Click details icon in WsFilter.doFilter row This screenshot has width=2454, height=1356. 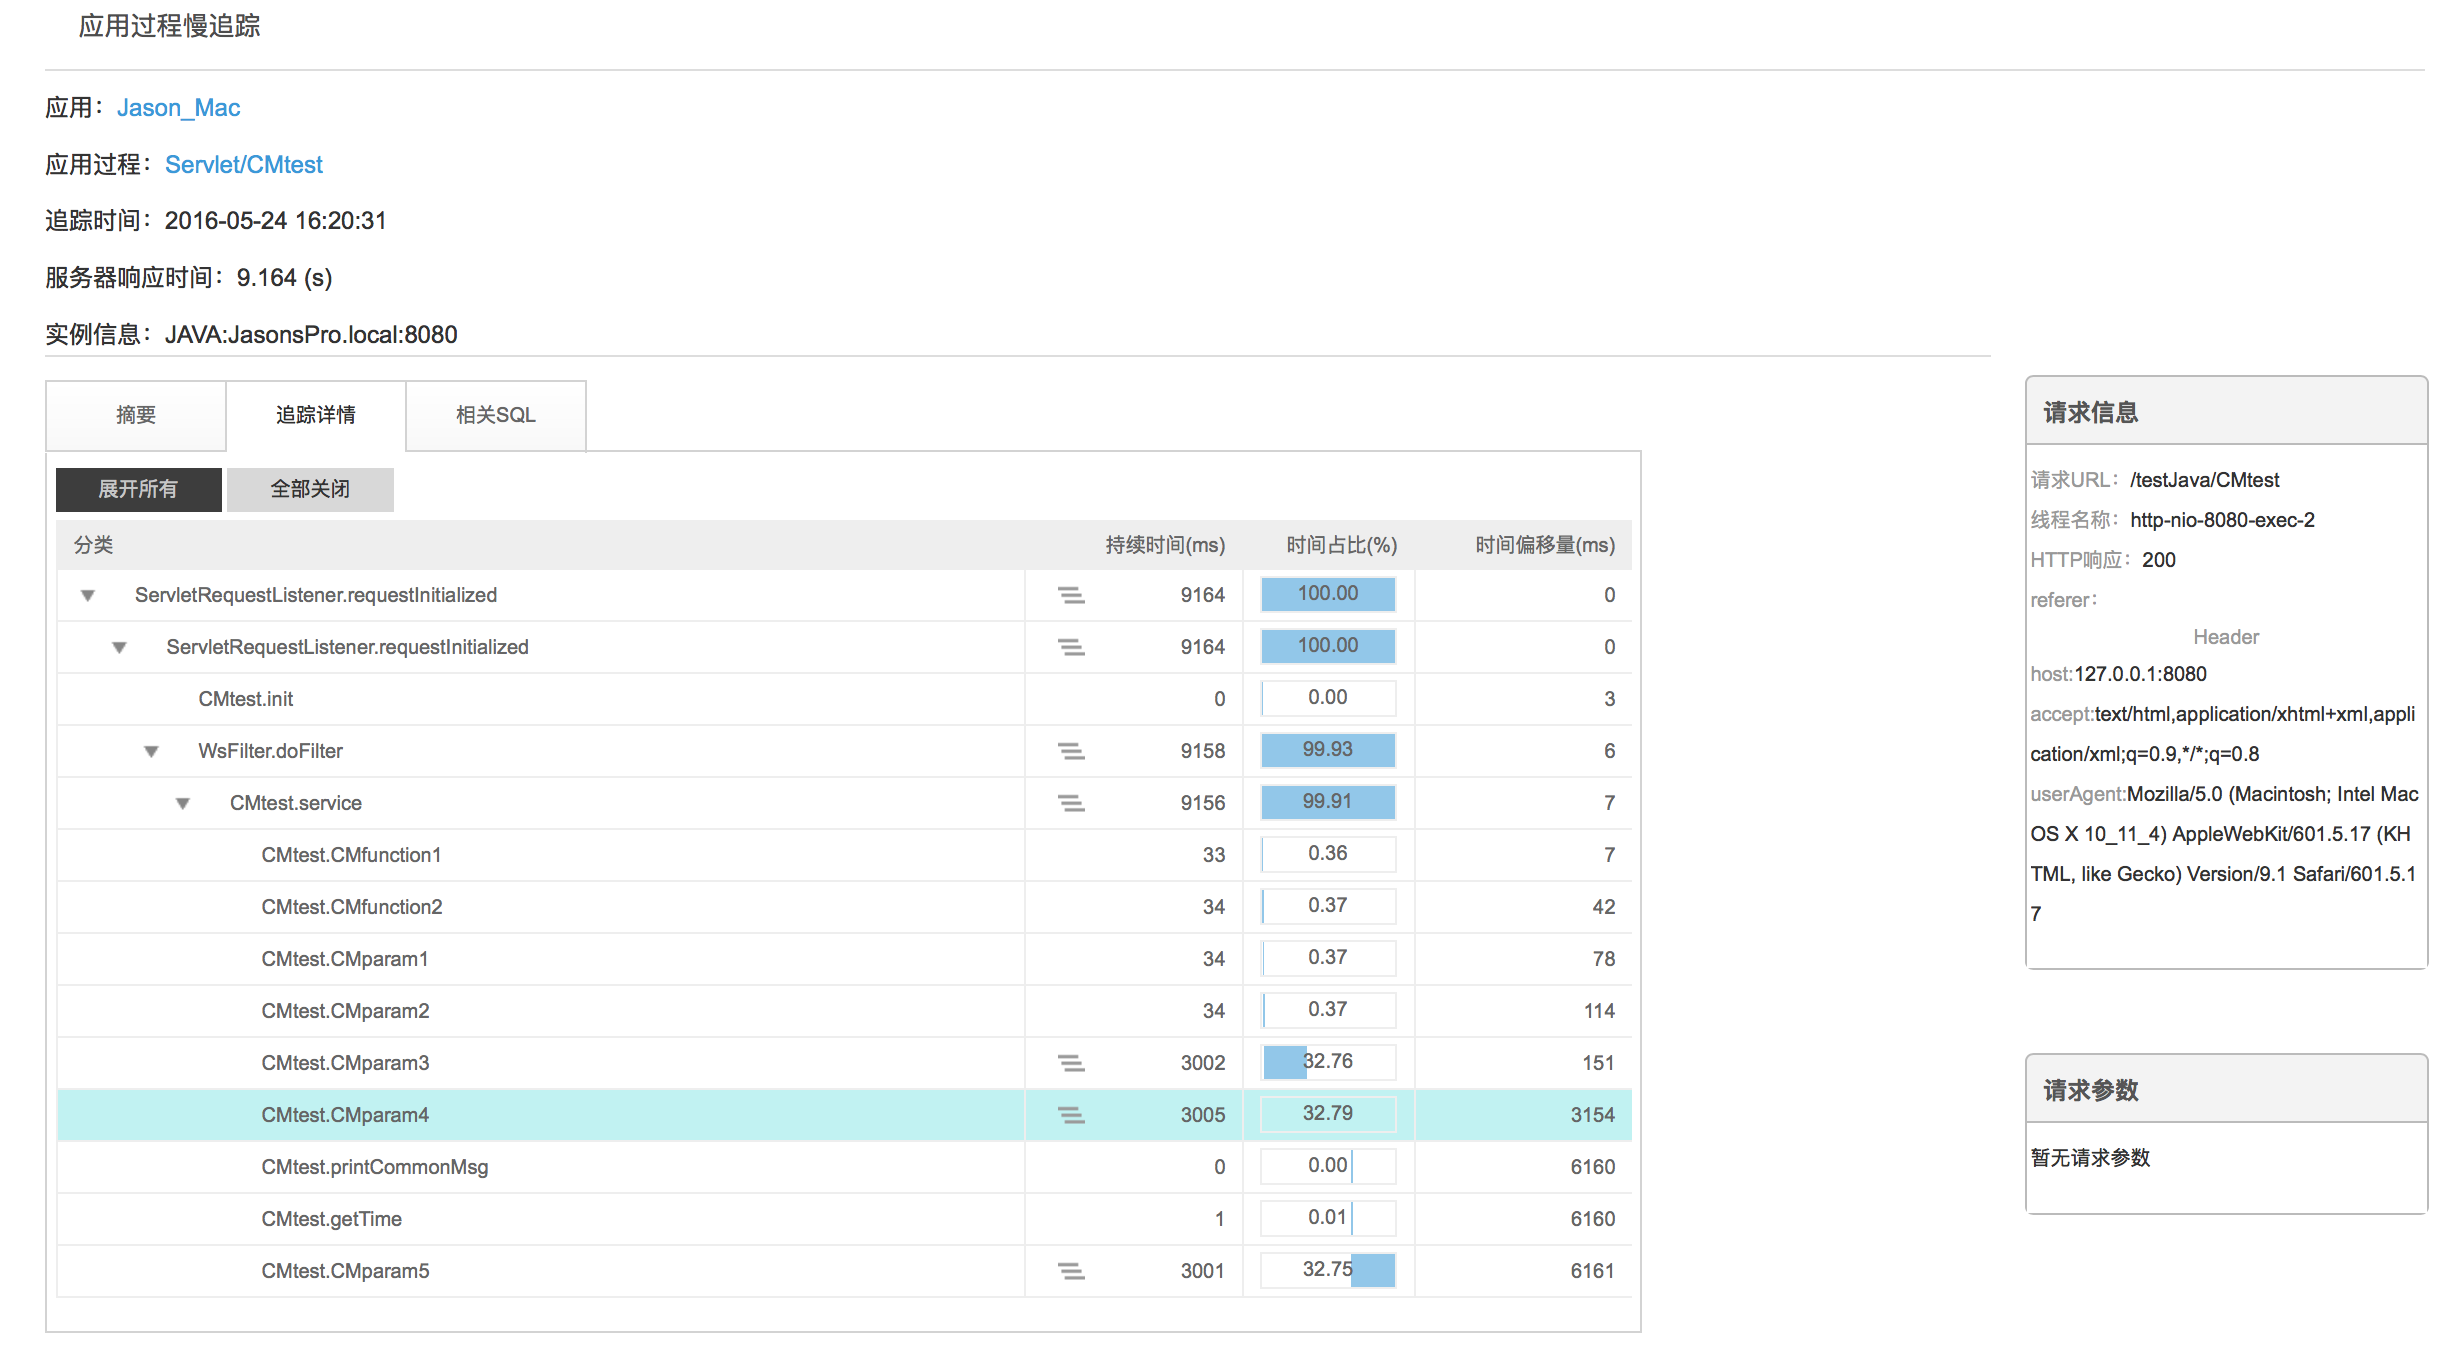click(1071, 751)
